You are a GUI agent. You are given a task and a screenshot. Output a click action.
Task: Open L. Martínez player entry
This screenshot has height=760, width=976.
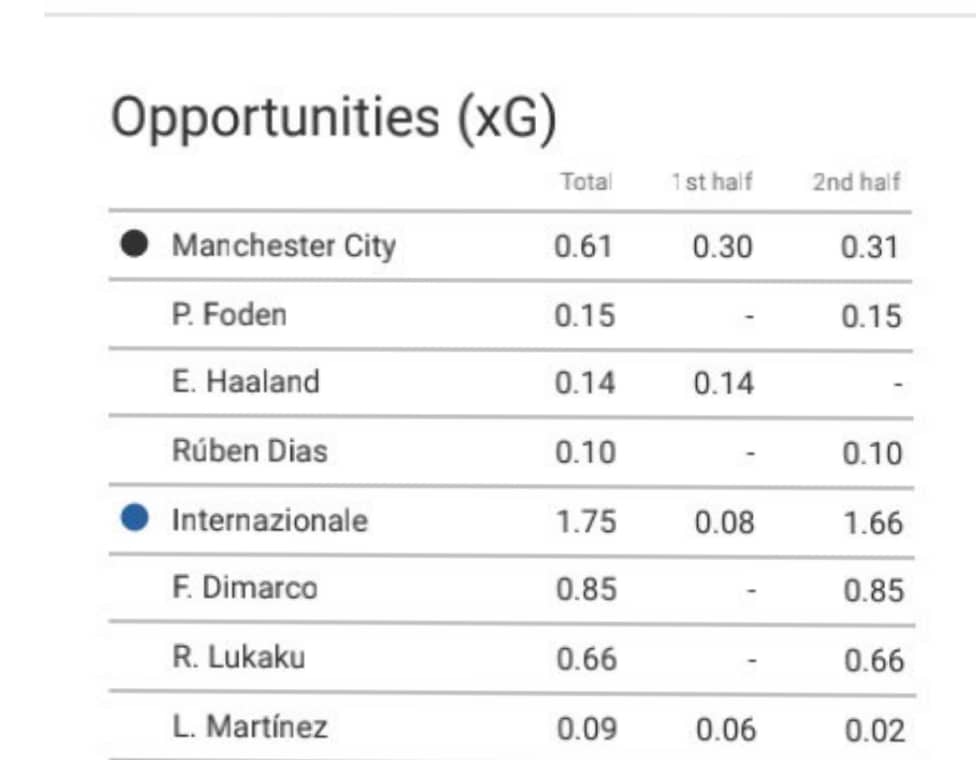(x=250, y=726)
